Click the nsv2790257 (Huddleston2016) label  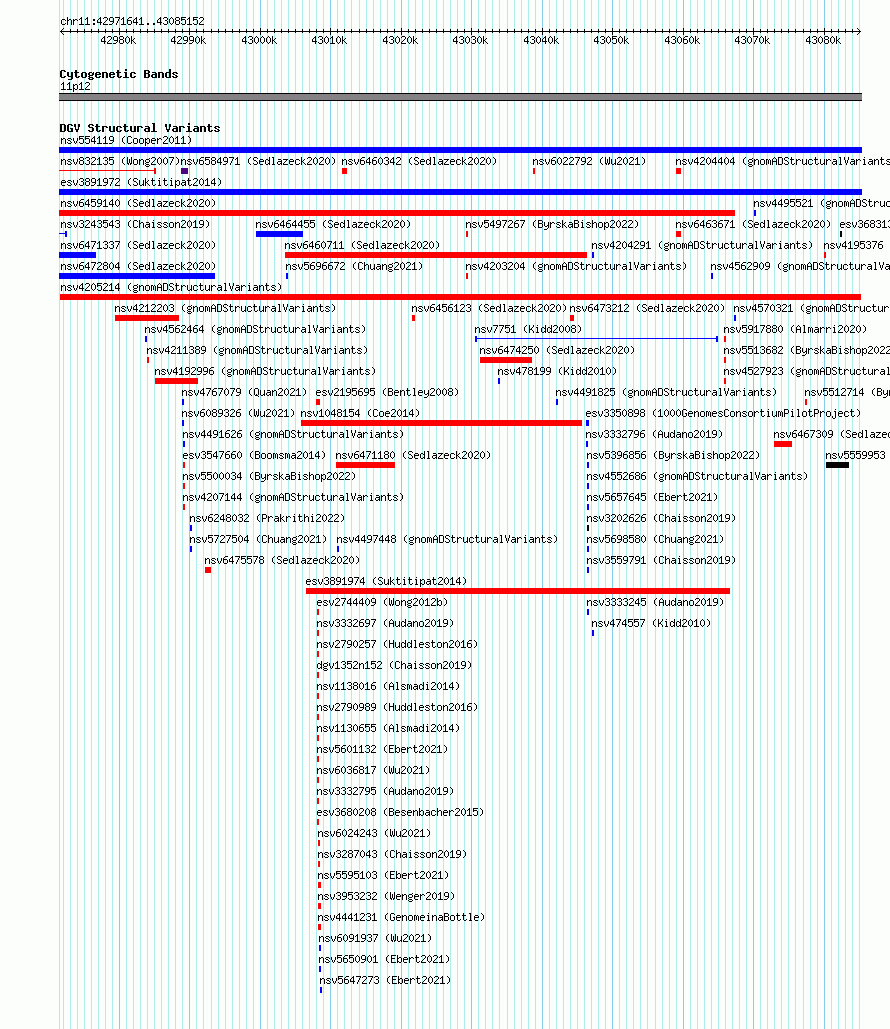[x=397, y=644]
